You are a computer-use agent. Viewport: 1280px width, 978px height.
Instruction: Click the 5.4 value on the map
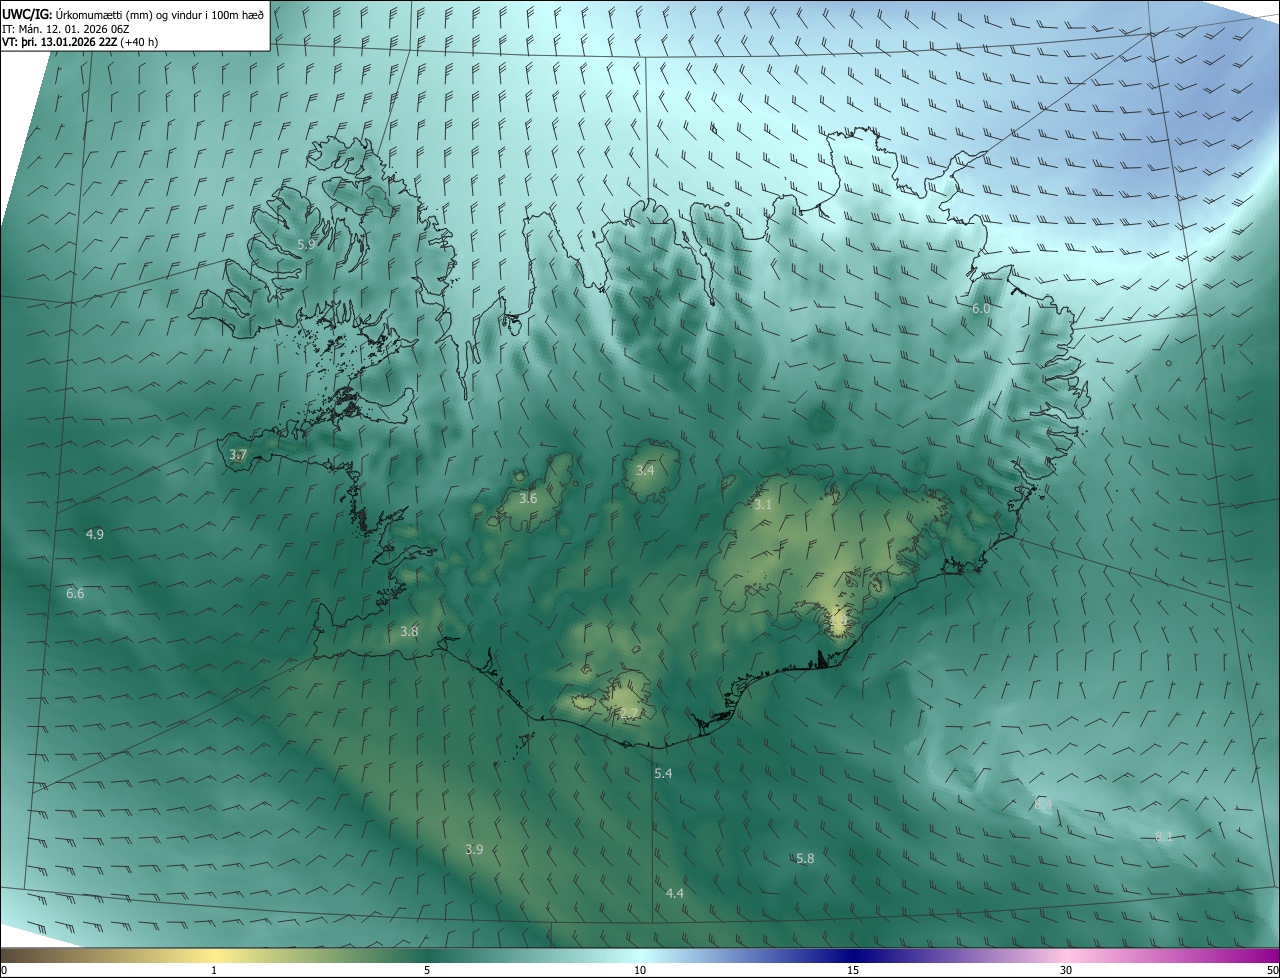click(663, 774)
